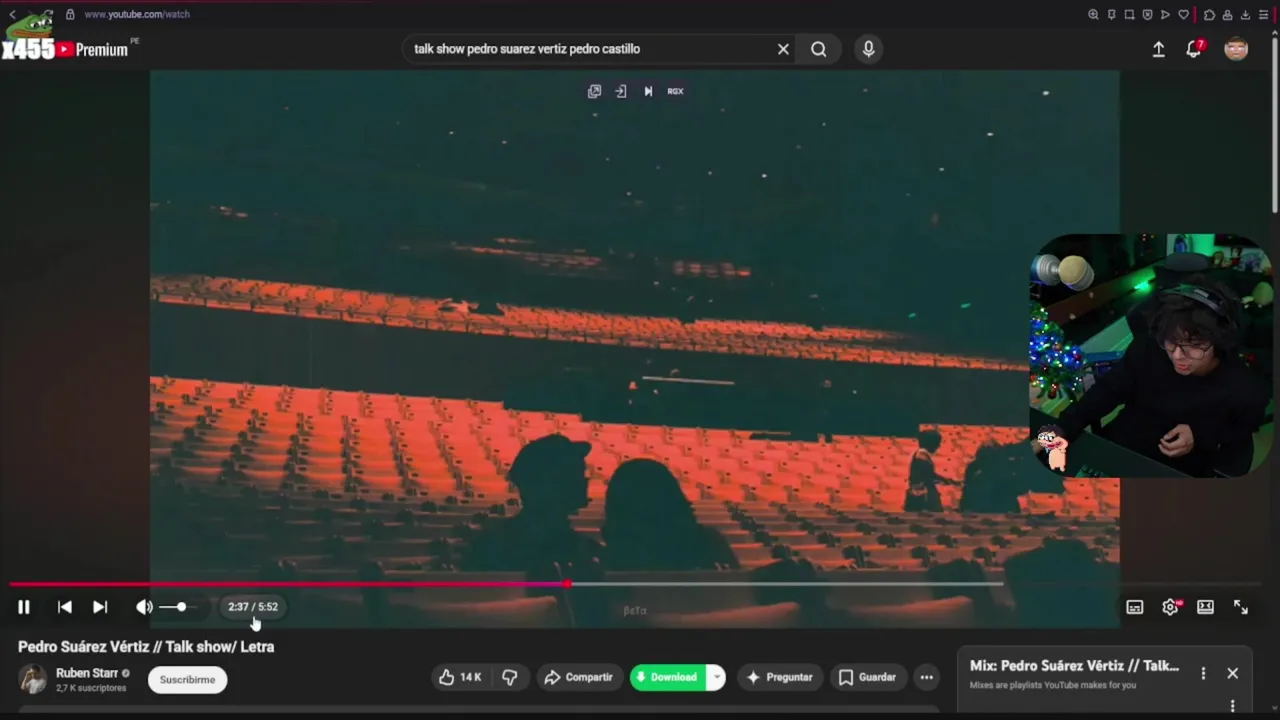Image resolution: width=1280 pixels, height=720 pixels.
Task: Click the green Download button
Action: click(667, 677)
